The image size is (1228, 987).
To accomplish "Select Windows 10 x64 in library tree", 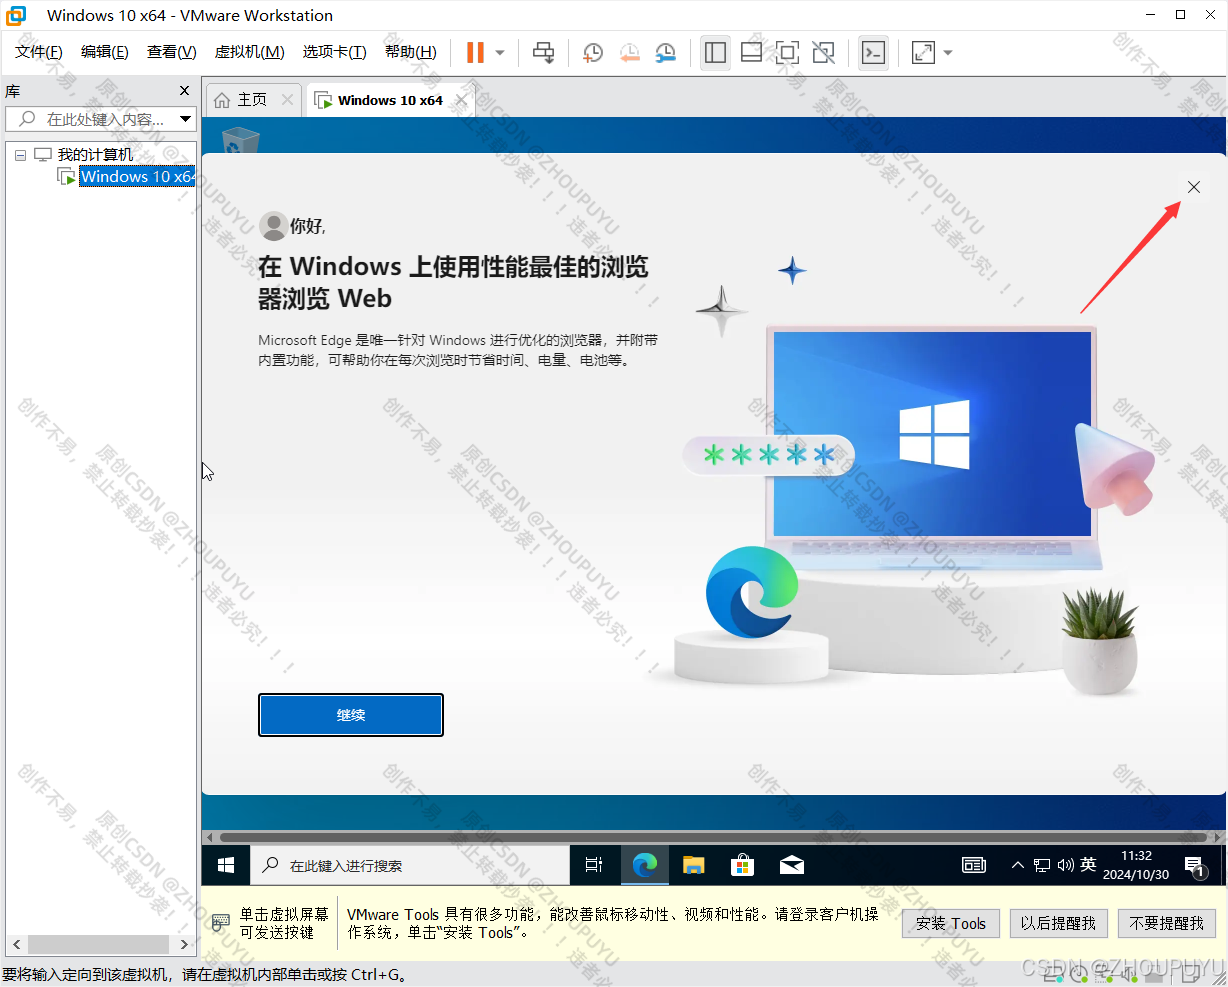I will pos(137,177).
